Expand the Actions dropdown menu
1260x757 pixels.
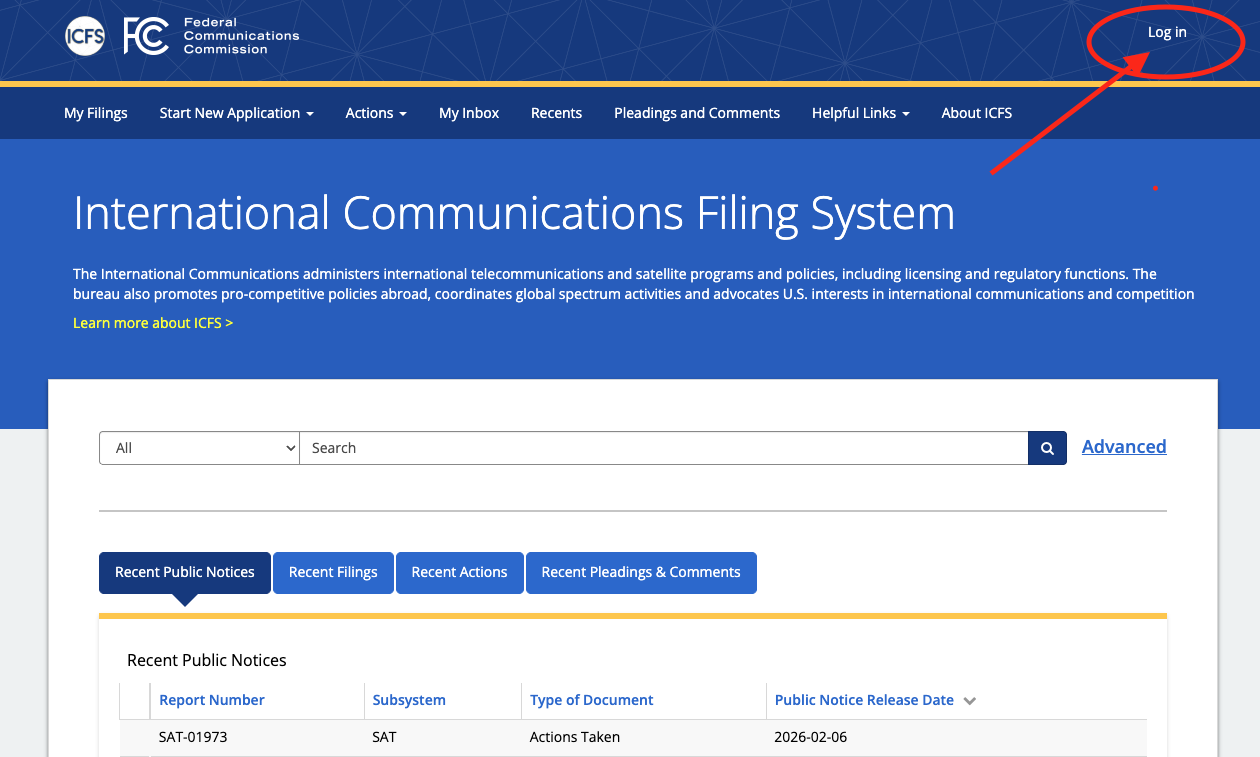376,113
